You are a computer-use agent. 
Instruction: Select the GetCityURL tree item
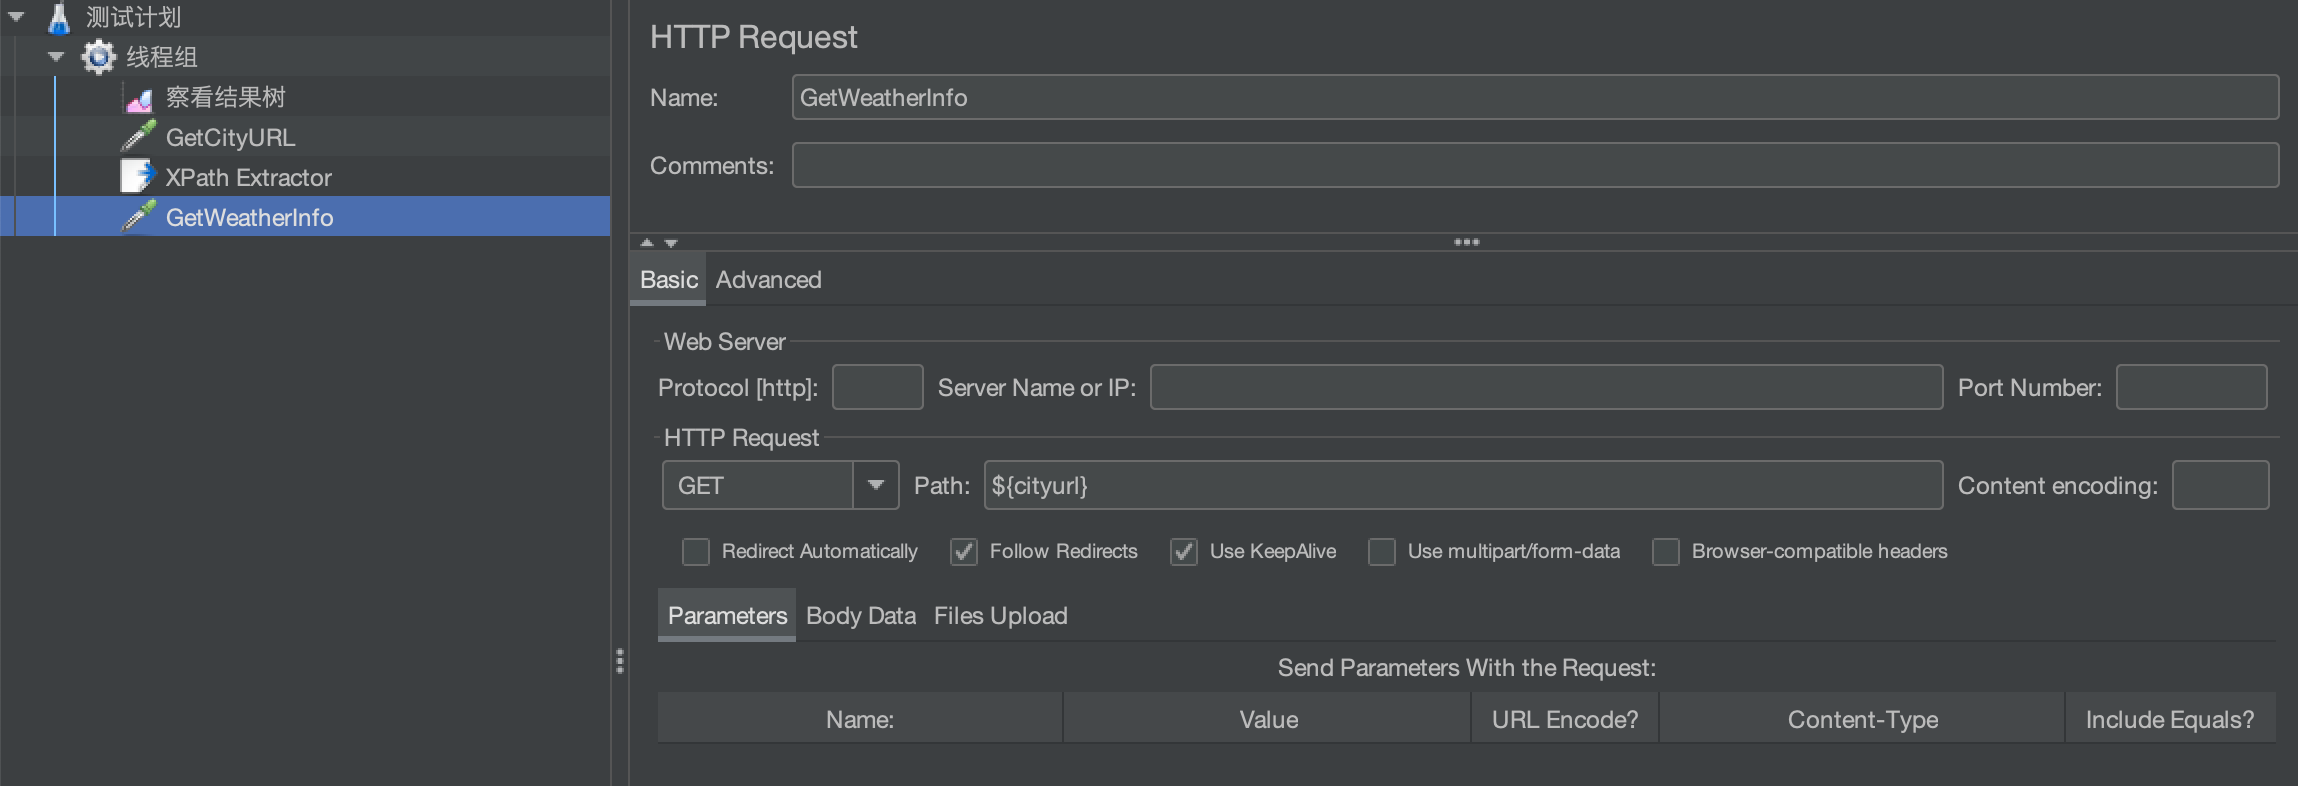pos(230,137)
